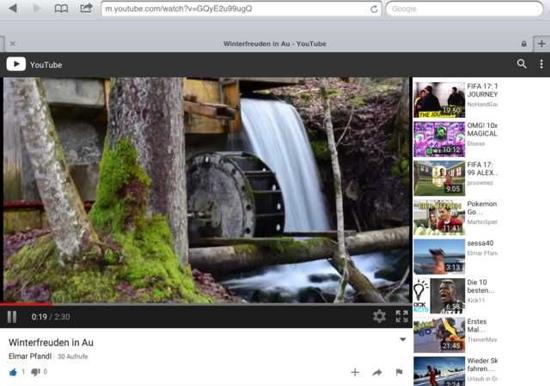550x386 pixels.
Task: Click the YouTube search magnifier icon
Action: [522, 64]
